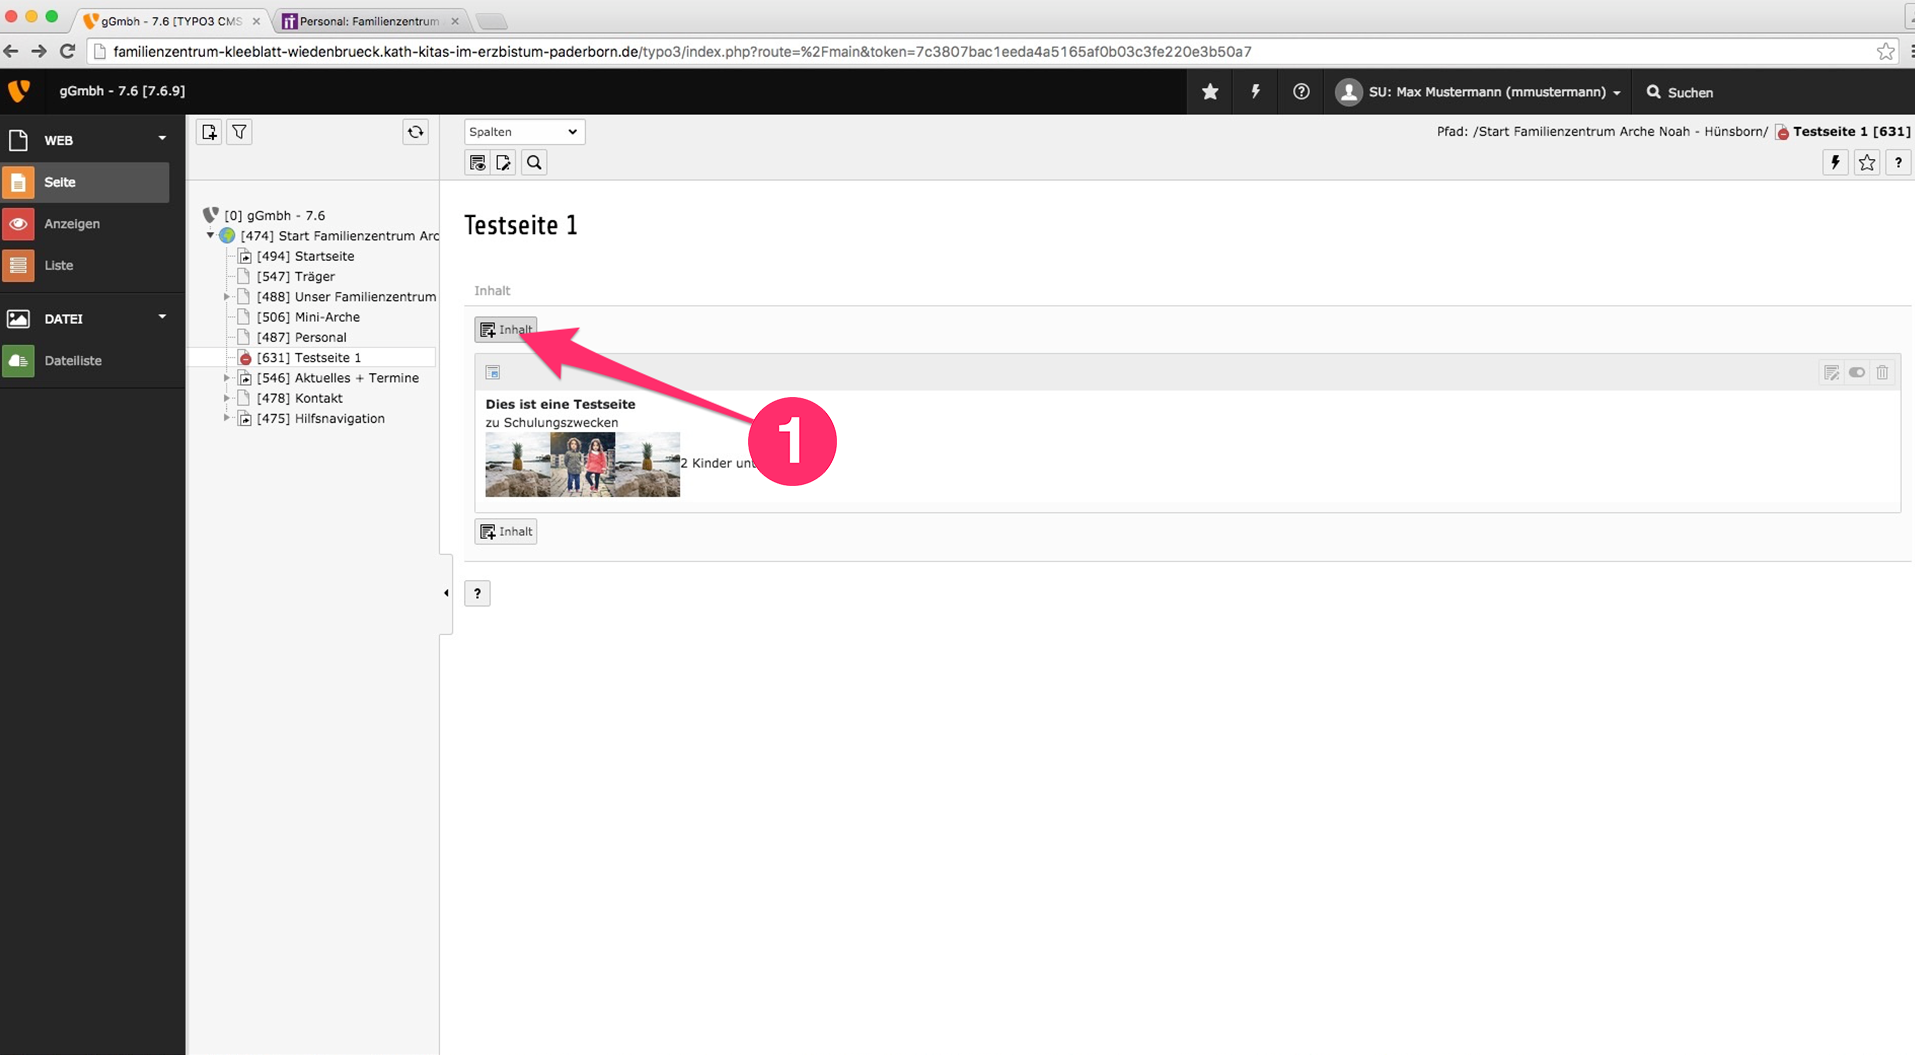Open the Max Mustermann user menu
The width and height of the screenshot is (1915, 1055).
pyautogui.click(x=1478, y=92)
